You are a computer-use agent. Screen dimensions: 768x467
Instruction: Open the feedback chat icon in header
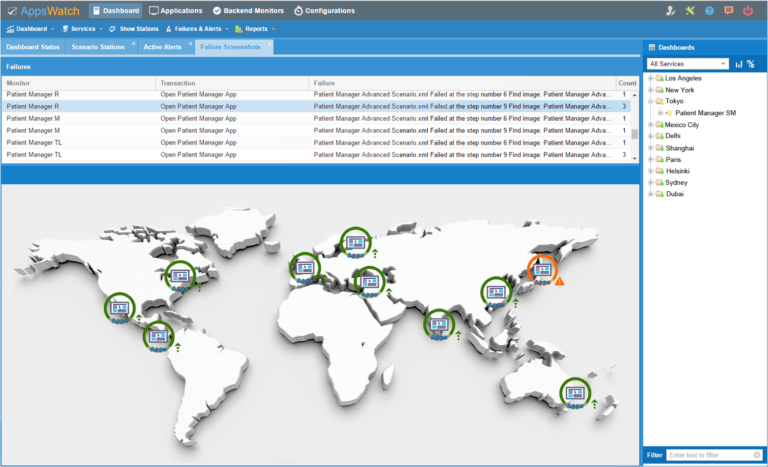tap(729, 10)
